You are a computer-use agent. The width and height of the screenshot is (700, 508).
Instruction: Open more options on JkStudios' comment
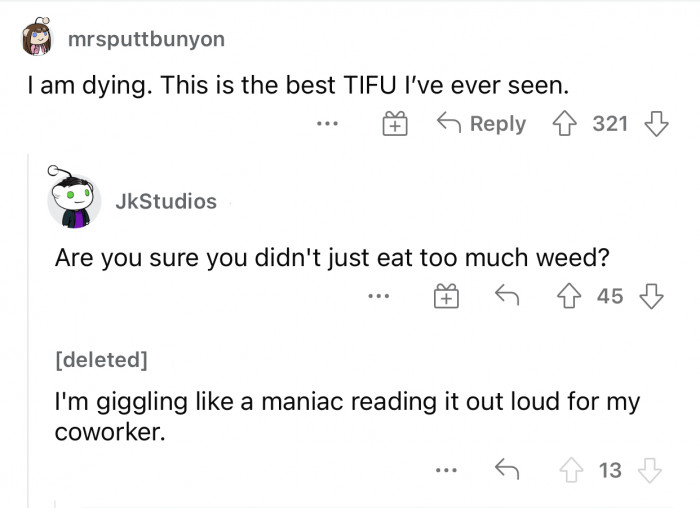click(x=376, y=296)
